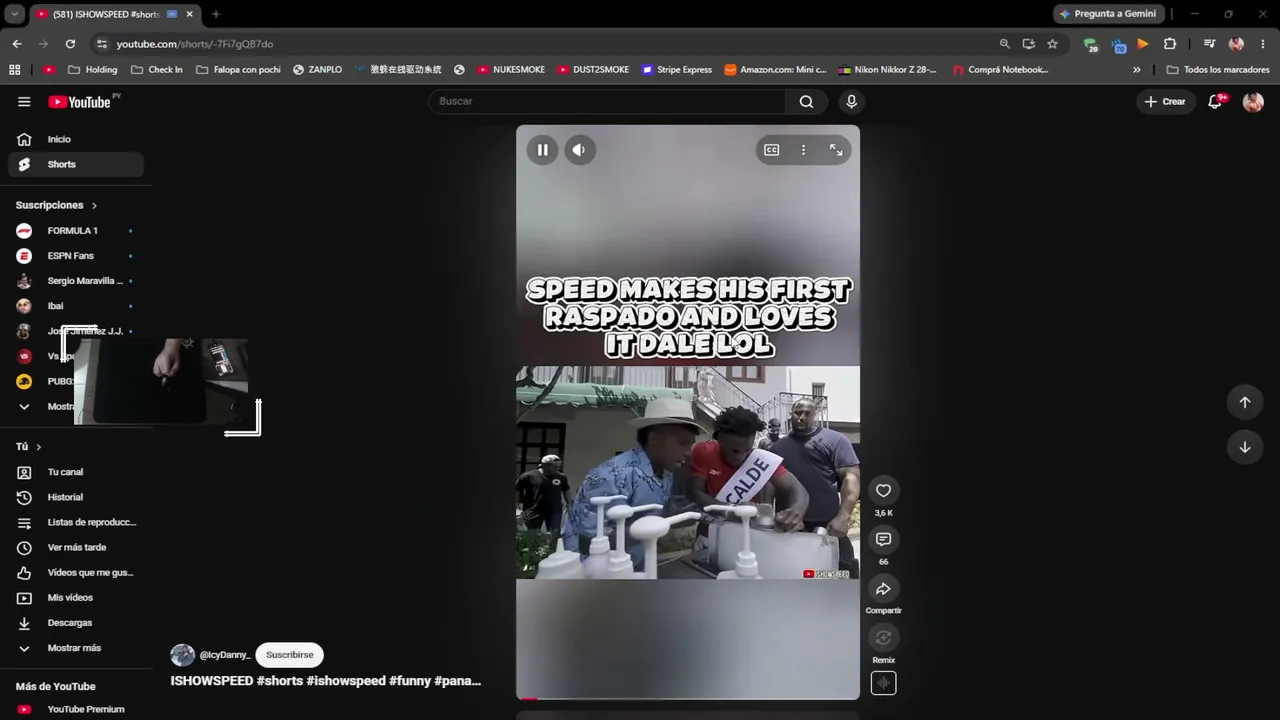Open the Falopa con pochi bookmarks folder

coord(238,70)
